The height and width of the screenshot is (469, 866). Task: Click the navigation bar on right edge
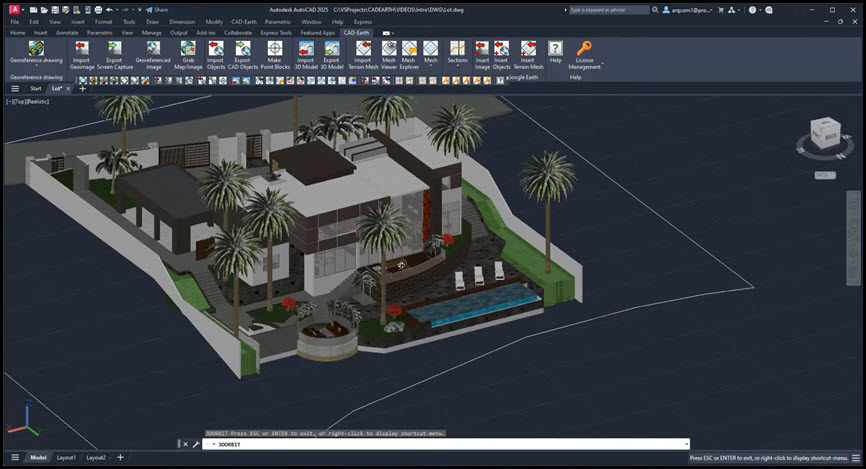tap(853, 238)
